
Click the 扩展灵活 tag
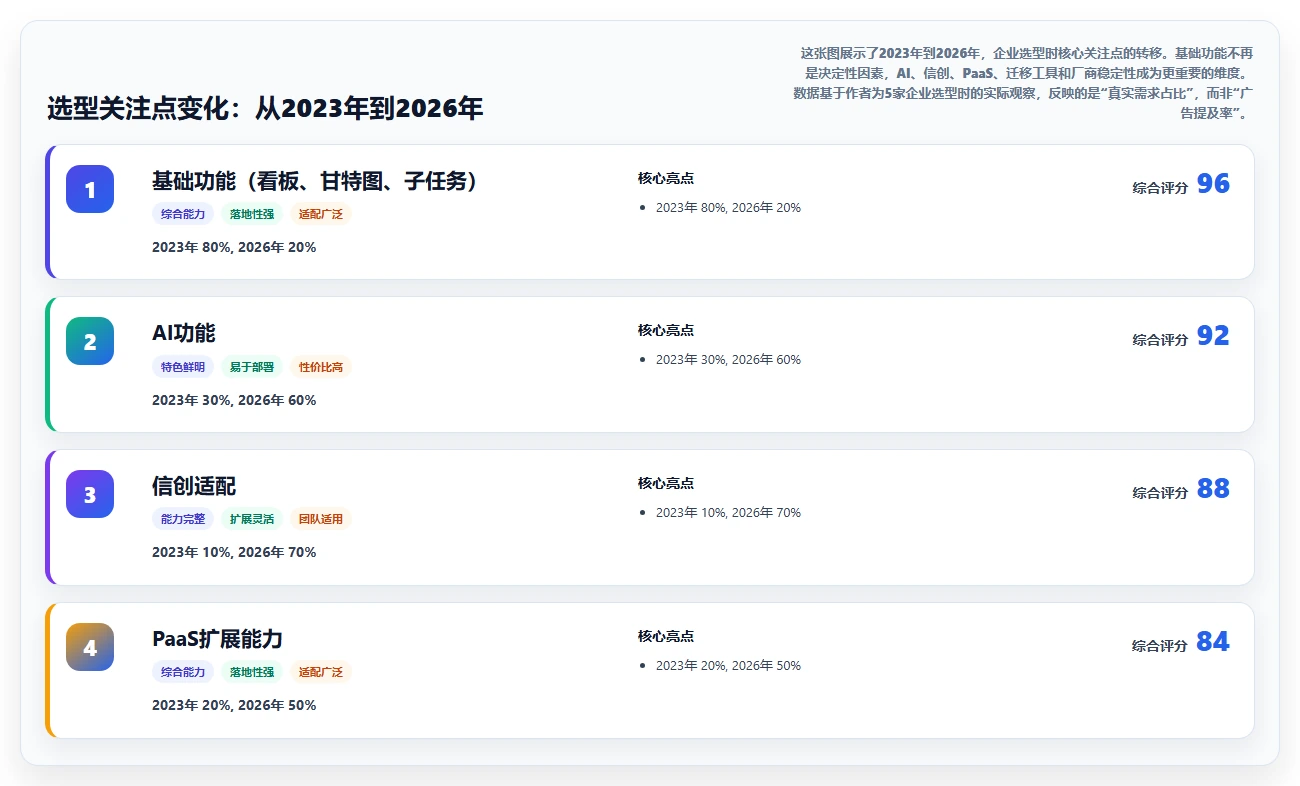[x=252, y=519]
